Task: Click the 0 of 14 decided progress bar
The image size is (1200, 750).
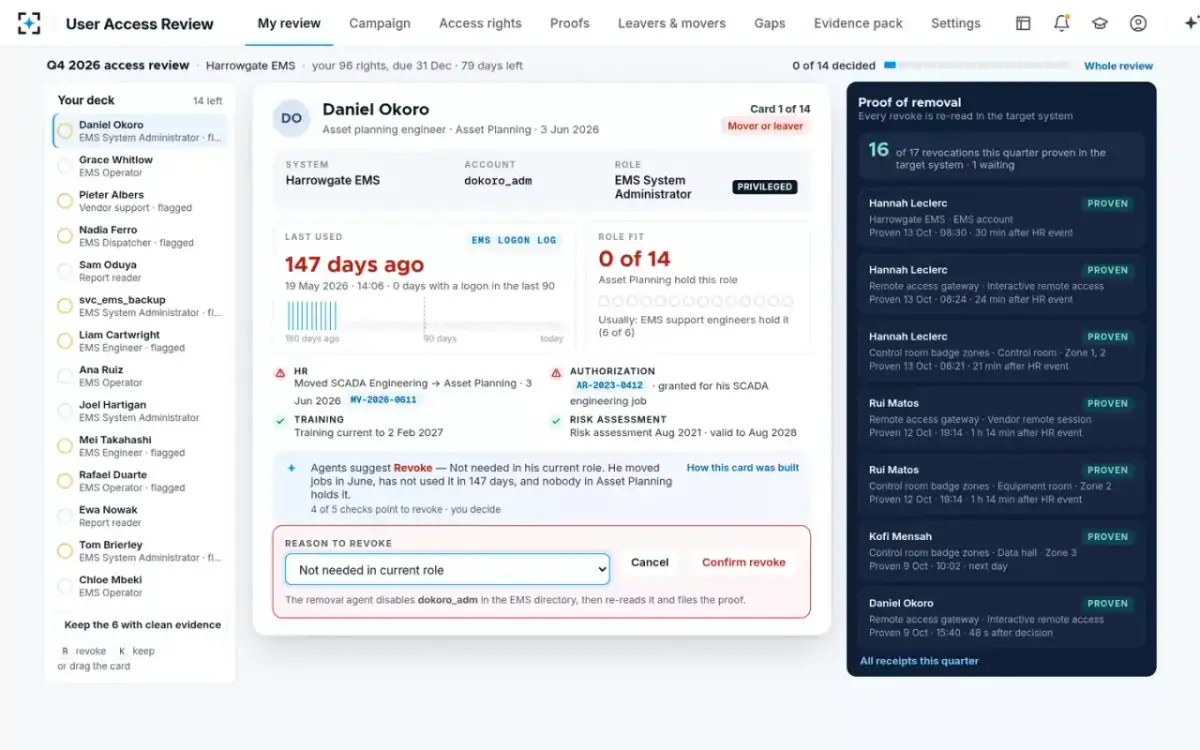Action: pyautogui.click(x=975, y=66)
